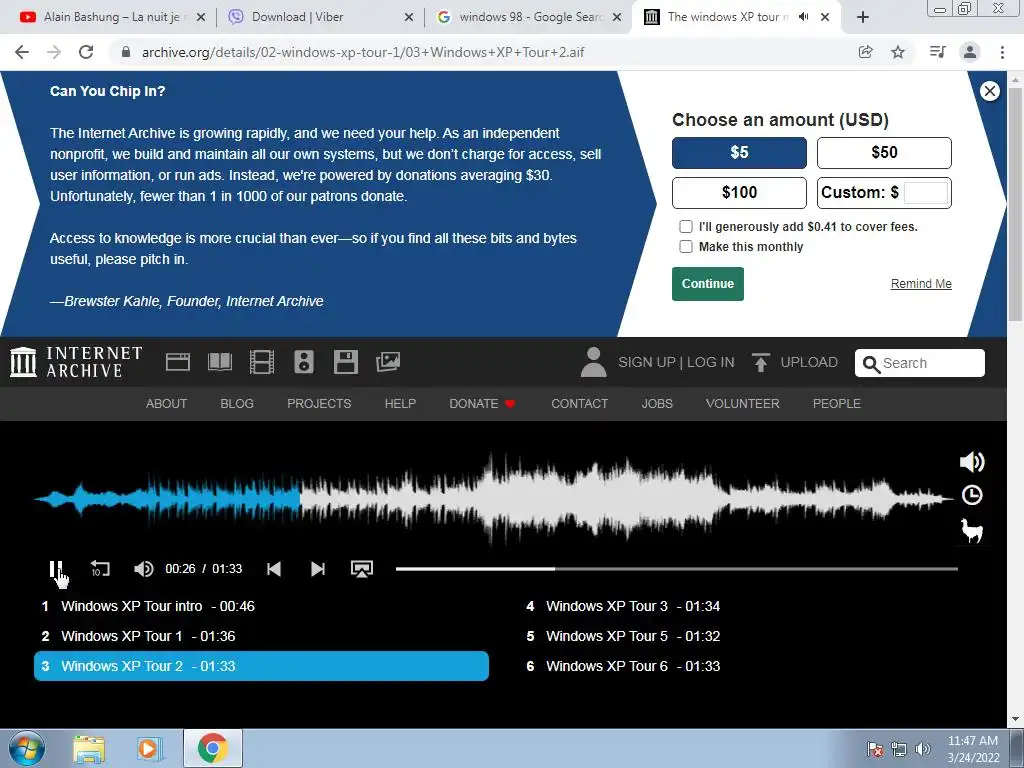Image resolution: width=1024 pixels, height=768 pixels.
Task: Close the donation banner
Action: point(990,91)
